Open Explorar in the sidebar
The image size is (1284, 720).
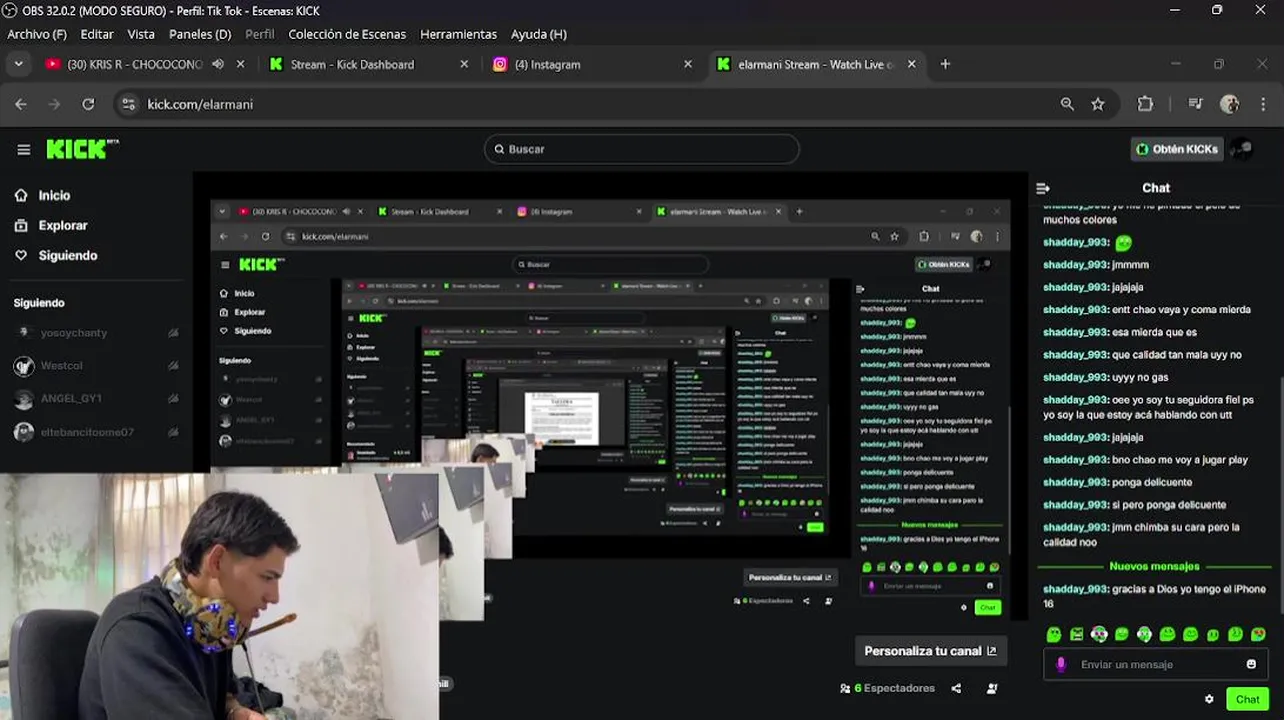pyautogui.click(x=51, y=226)
